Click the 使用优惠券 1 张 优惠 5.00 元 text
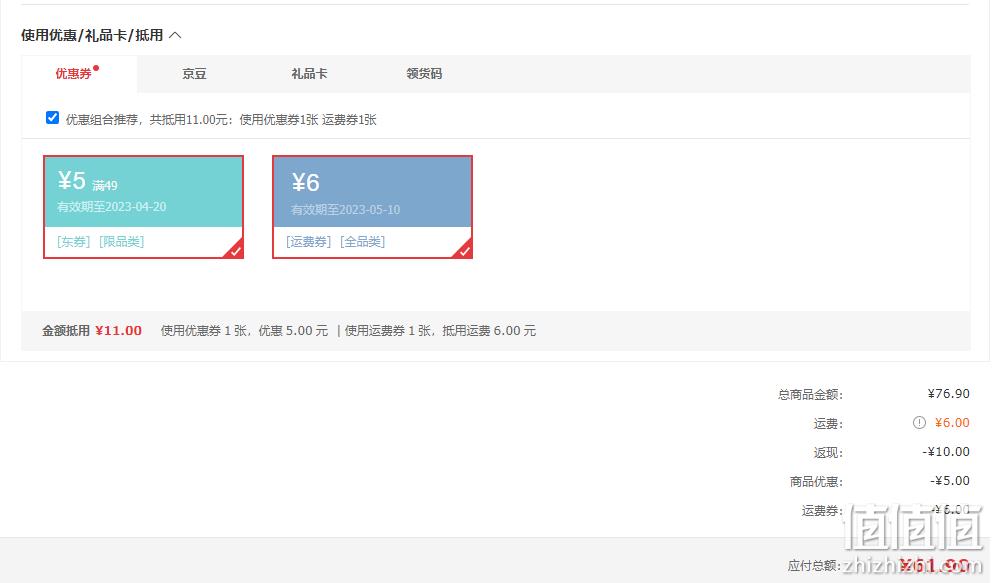This screenshot has width=992, height=583. click(244, 331)
